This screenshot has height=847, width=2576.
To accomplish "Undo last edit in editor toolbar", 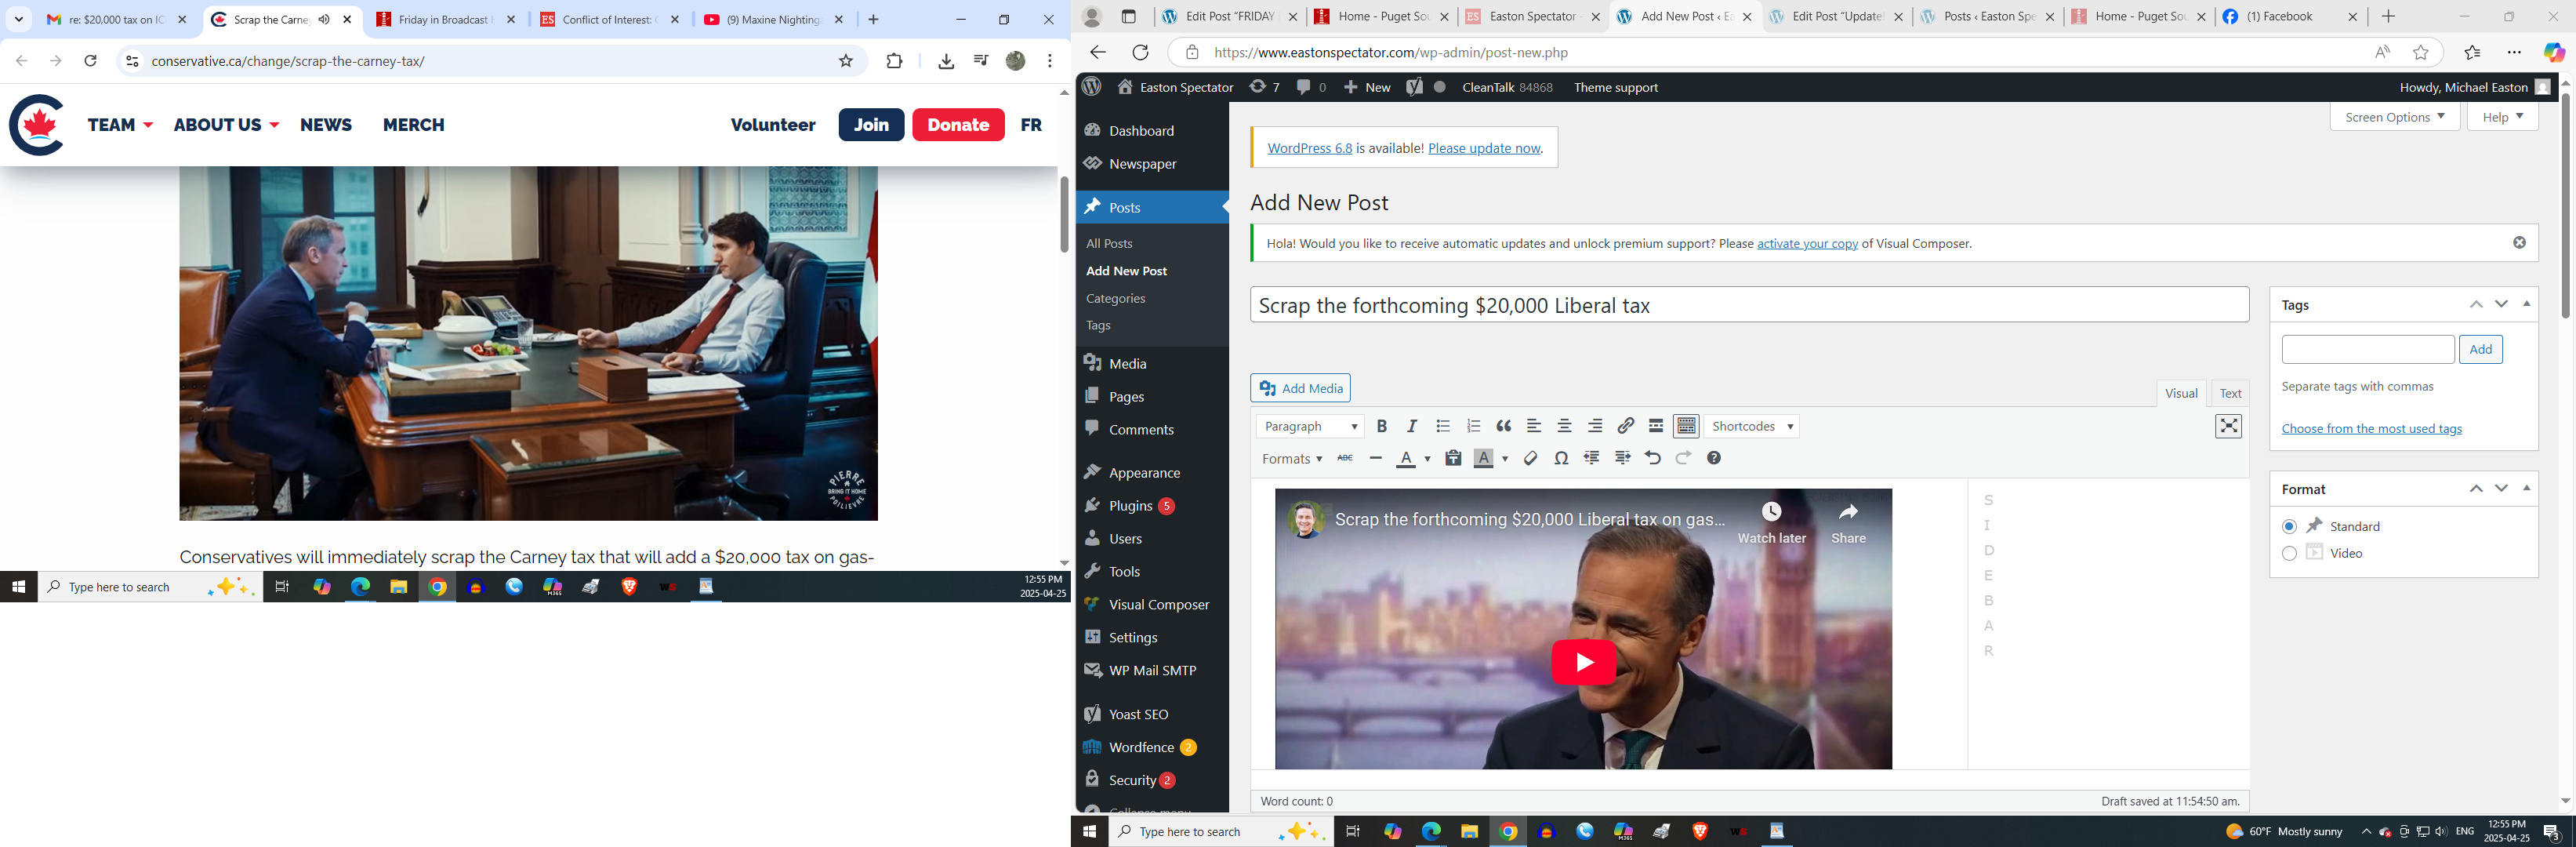I will (x=1652, y=458).
